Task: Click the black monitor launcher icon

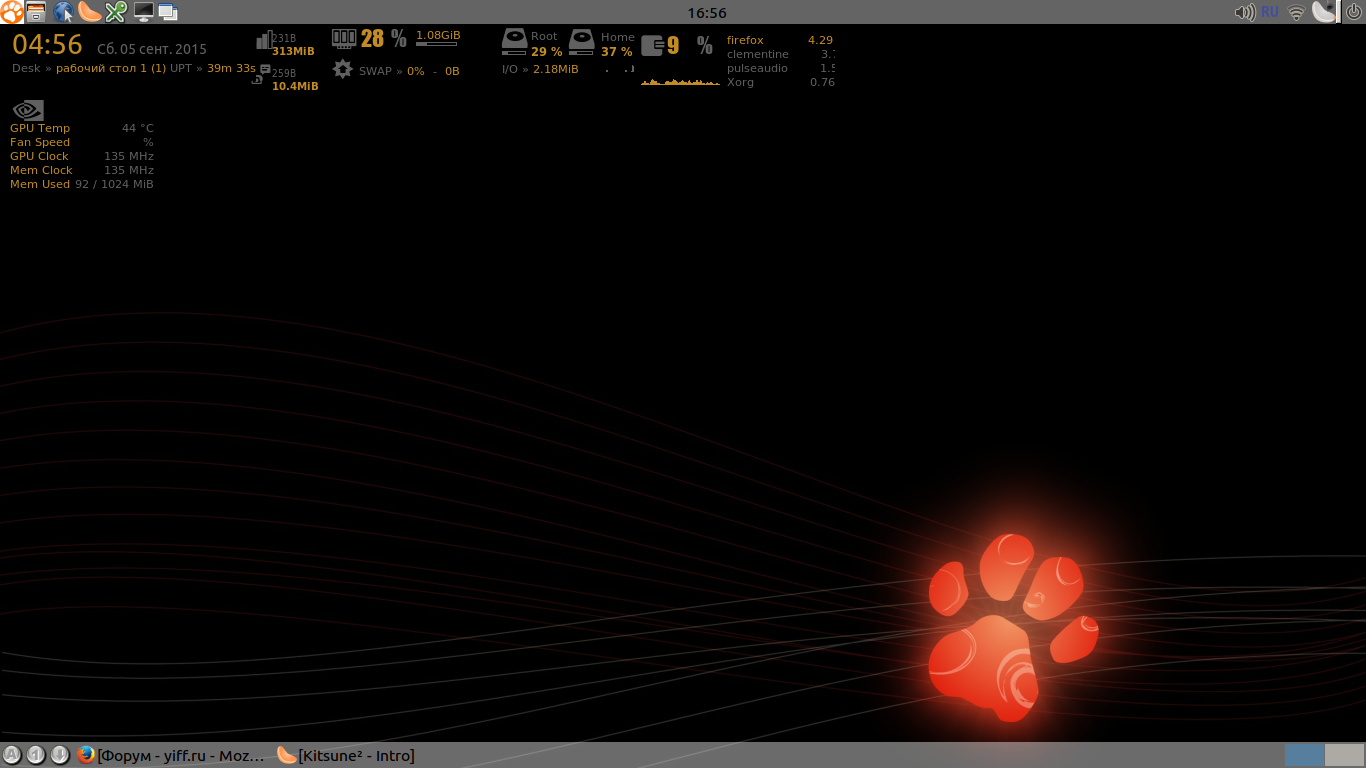Action: tap(143, 12)
